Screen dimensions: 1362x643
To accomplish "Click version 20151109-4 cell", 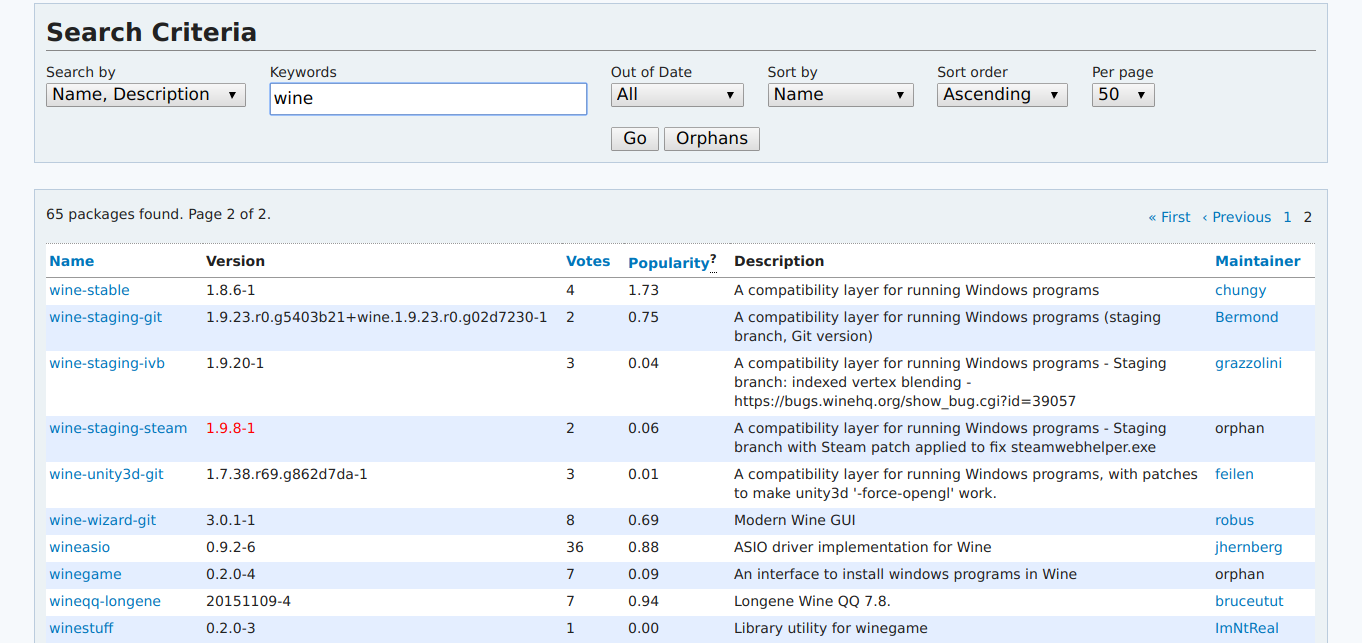I will click(x=248, y=601).
